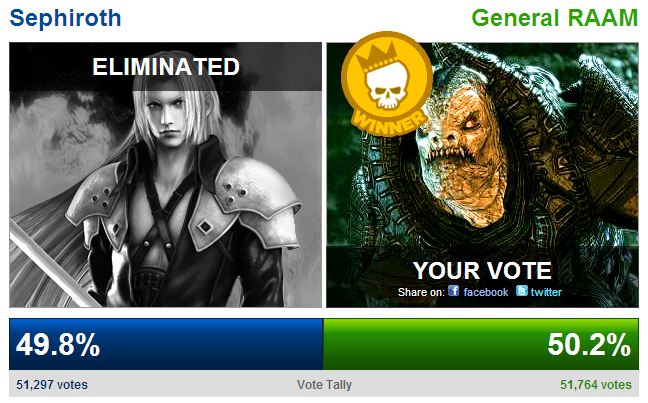648x403 pixels.
Task: Click the blue 49.8% vote bar
Action: coord(166,344)
